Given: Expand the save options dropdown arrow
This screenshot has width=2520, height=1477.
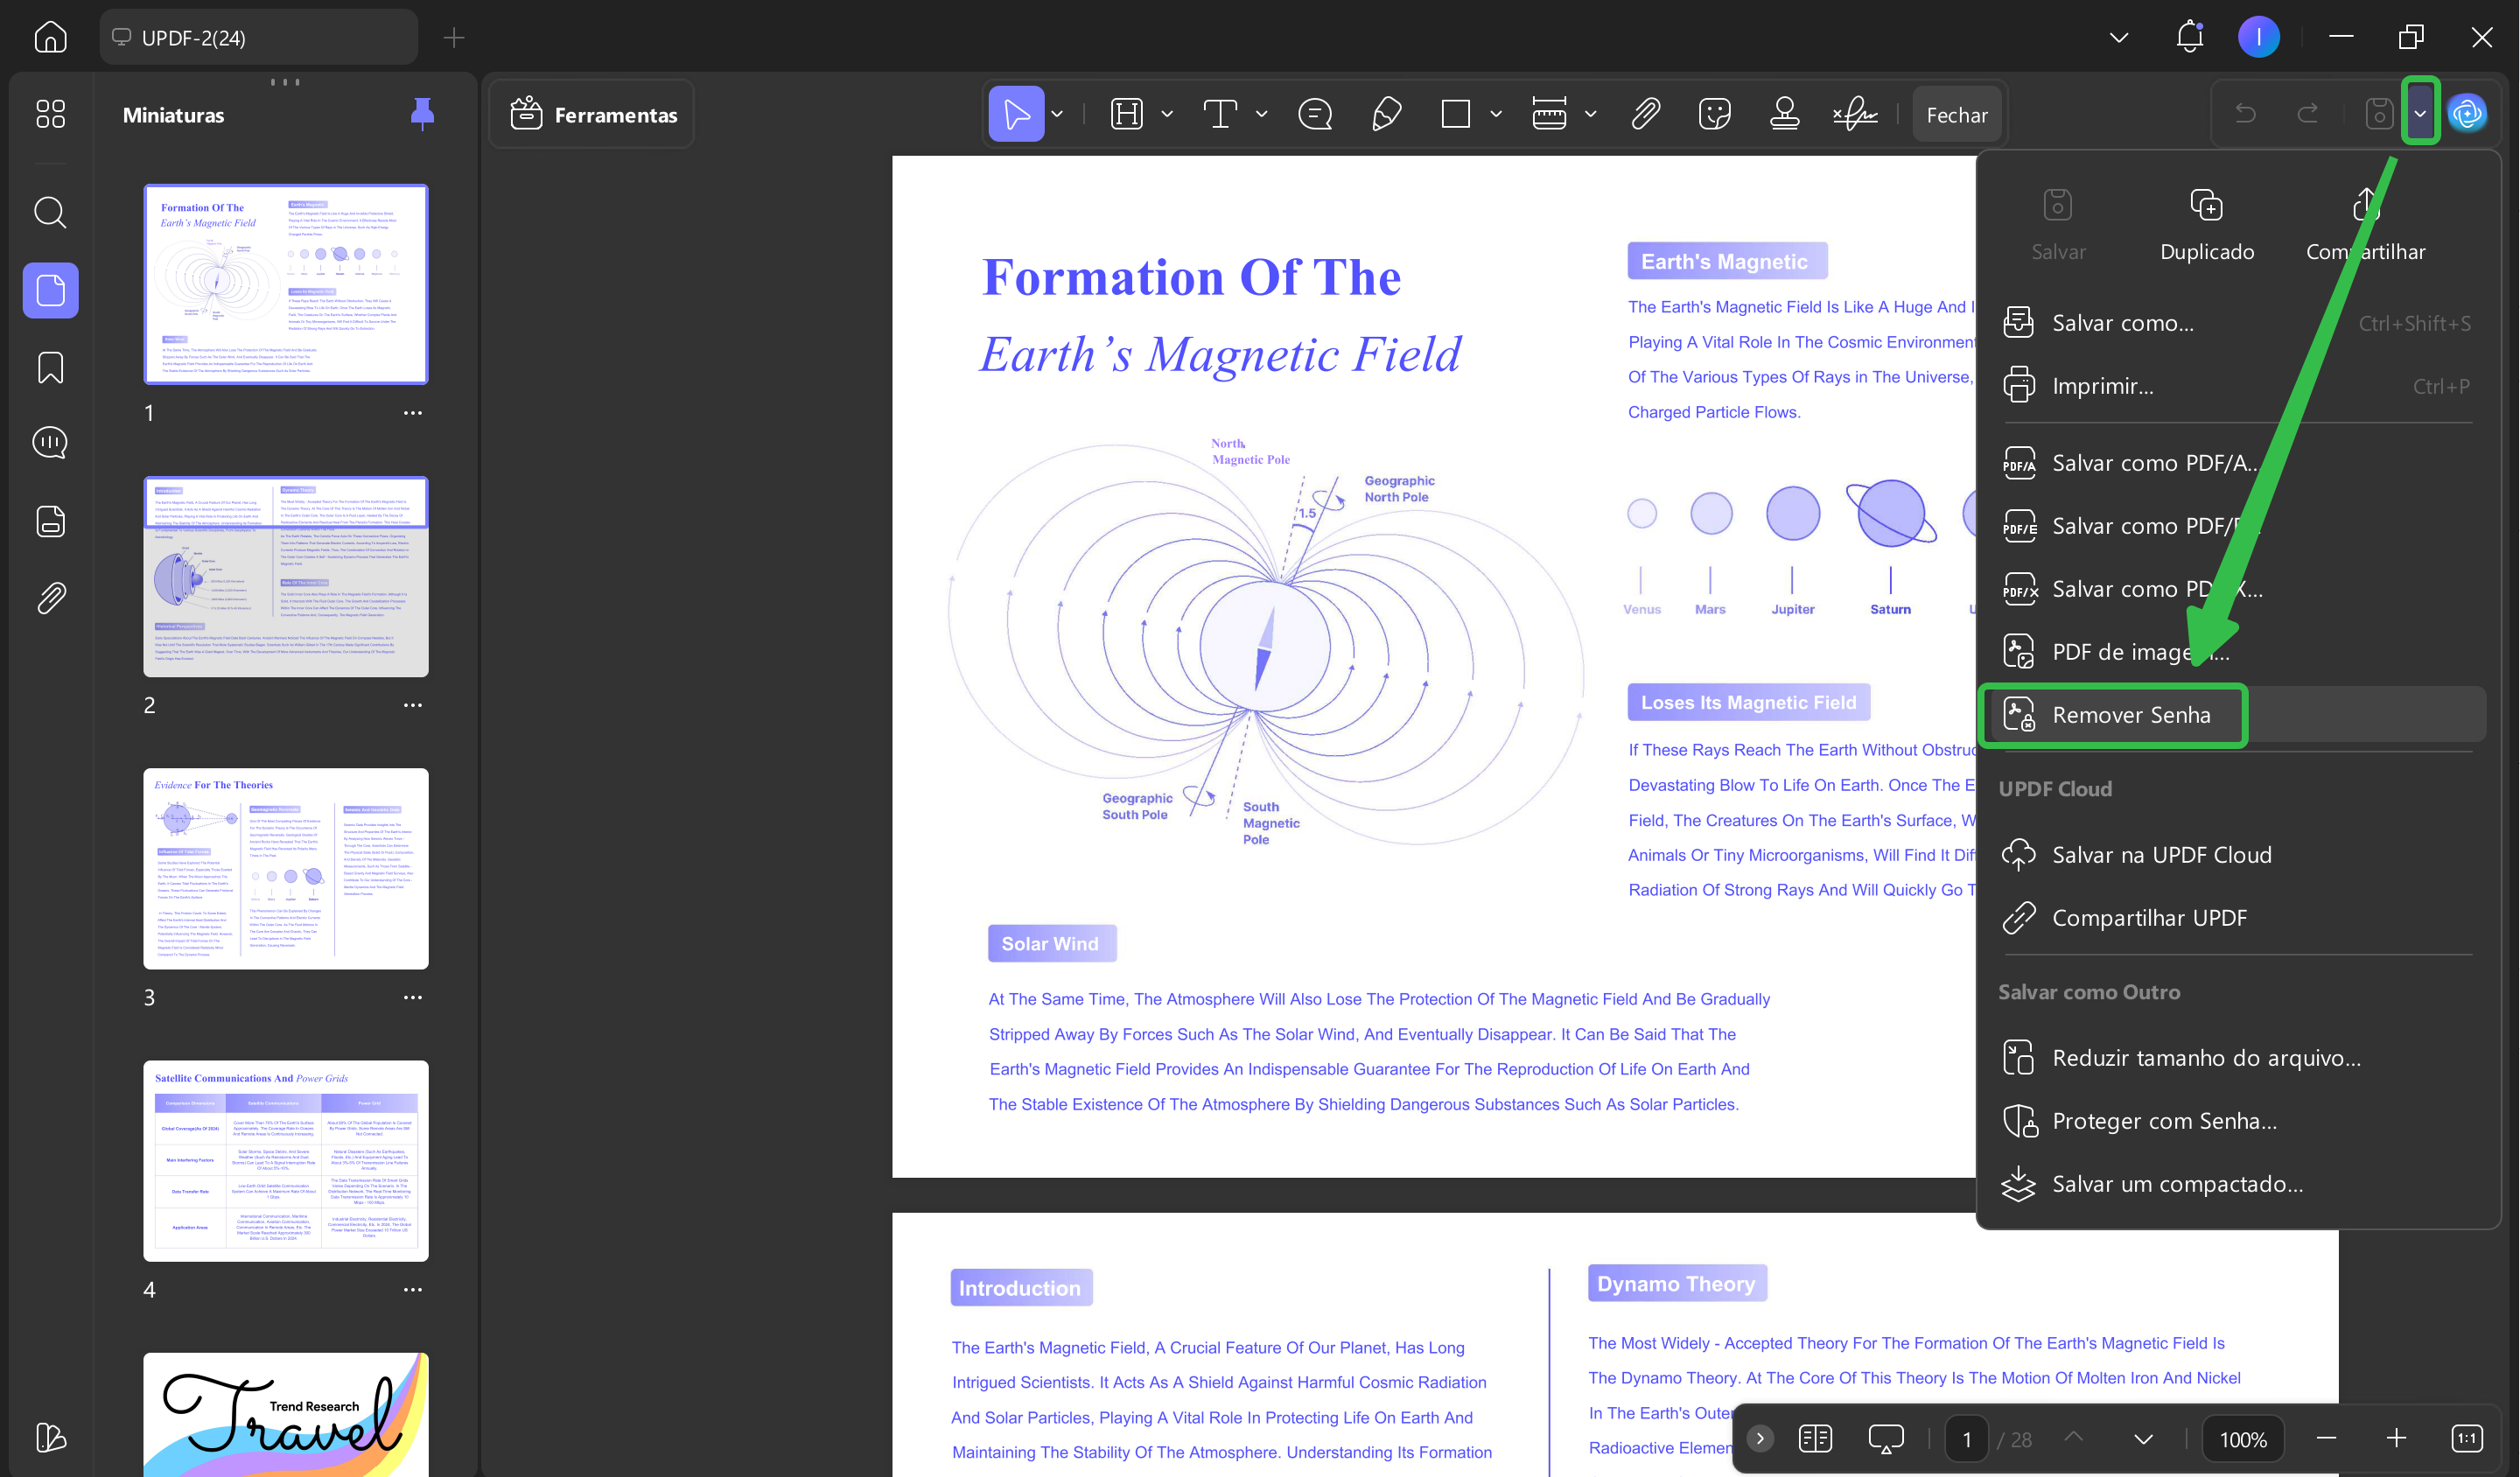Looking at the screenshot, I should tap(2420, 114).
